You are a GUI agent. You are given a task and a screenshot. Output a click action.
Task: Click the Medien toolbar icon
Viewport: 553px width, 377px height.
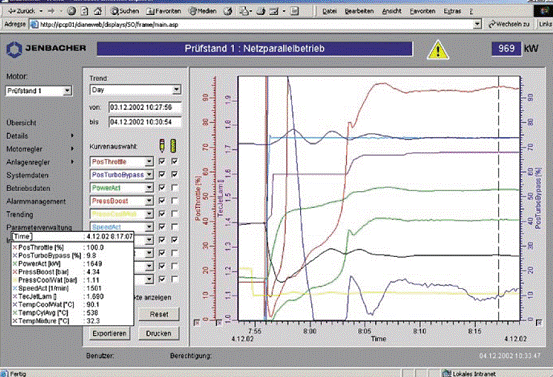tap(203, 11)
